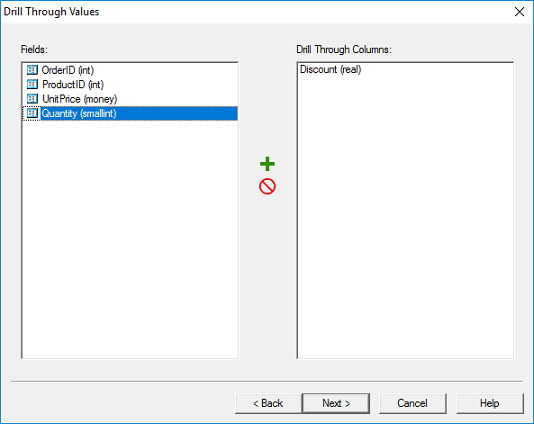
Task: Select Discount (real) in Drill Through Columns
Action: click(330, 69)
